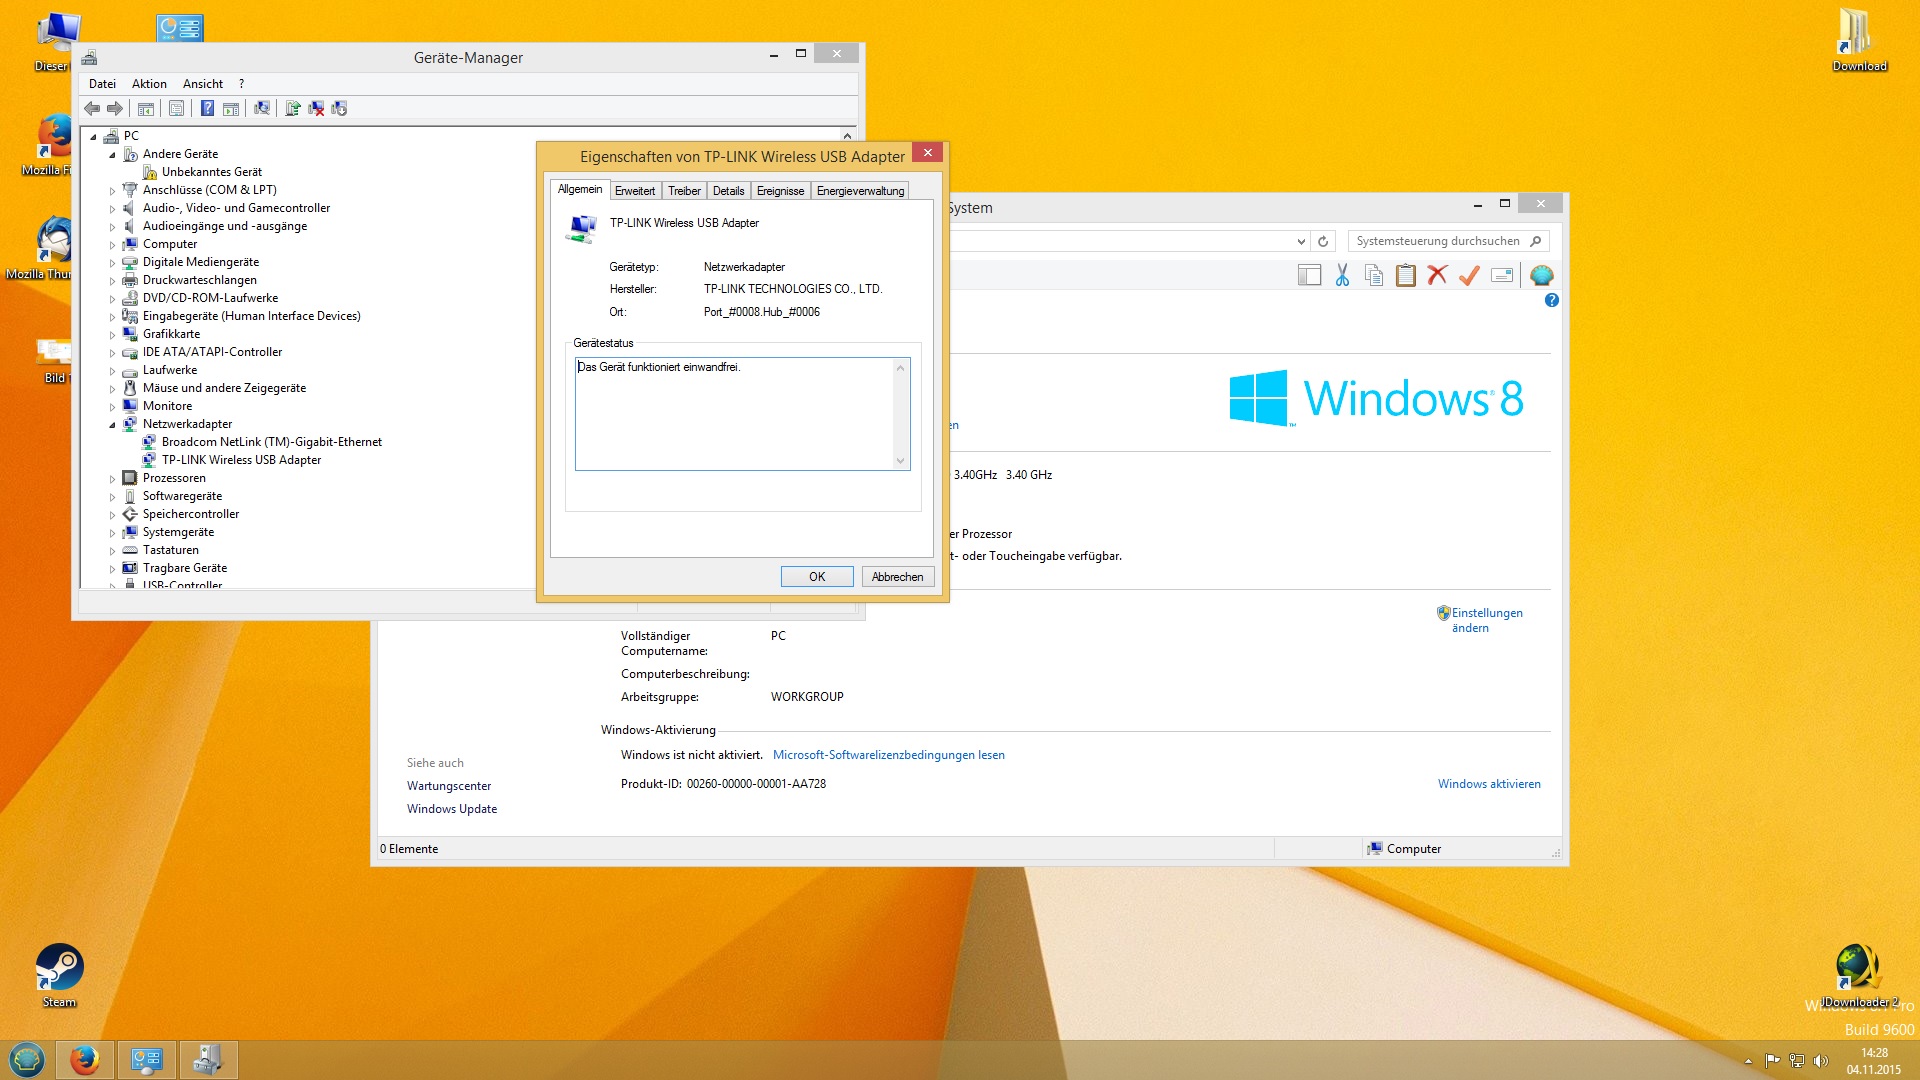Click the Classic Shell seashell icon
1920x1080 pixels.
[x=1541, y=275]
